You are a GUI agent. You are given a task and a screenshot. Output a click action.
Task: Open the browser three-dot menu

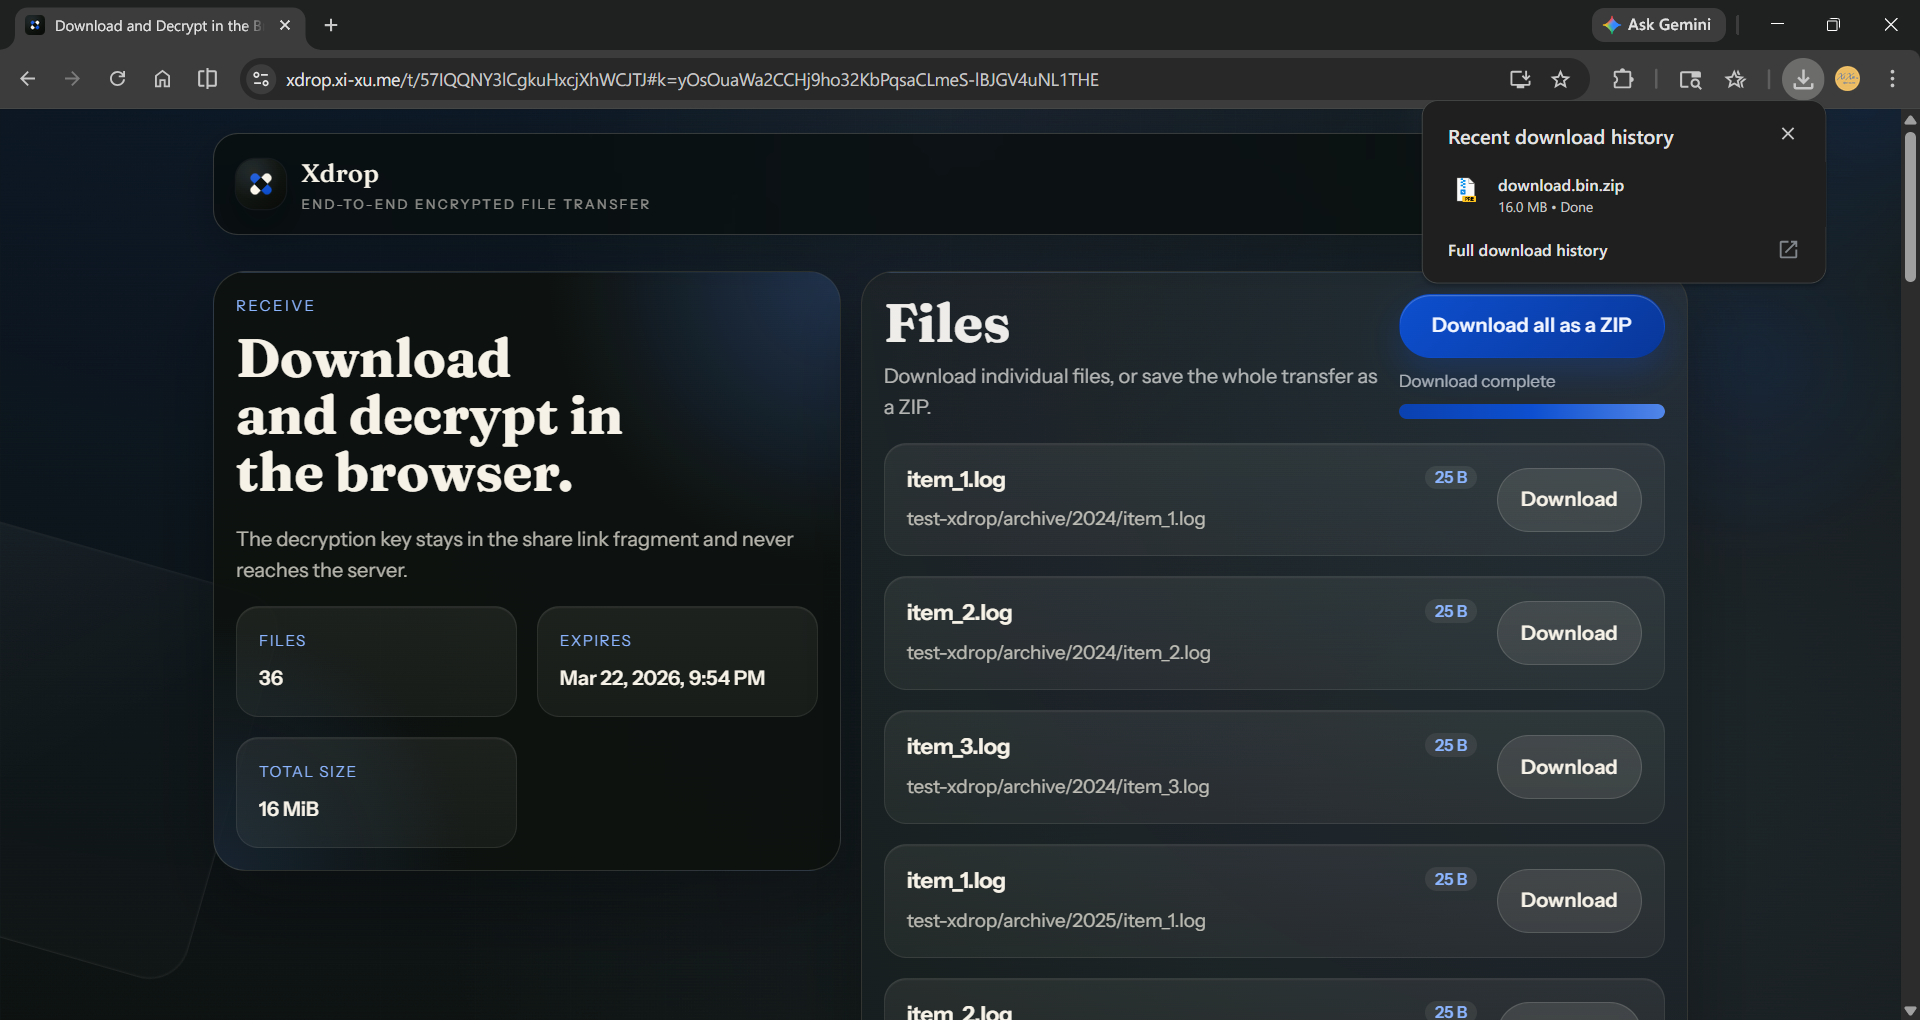coord(1892,79)
